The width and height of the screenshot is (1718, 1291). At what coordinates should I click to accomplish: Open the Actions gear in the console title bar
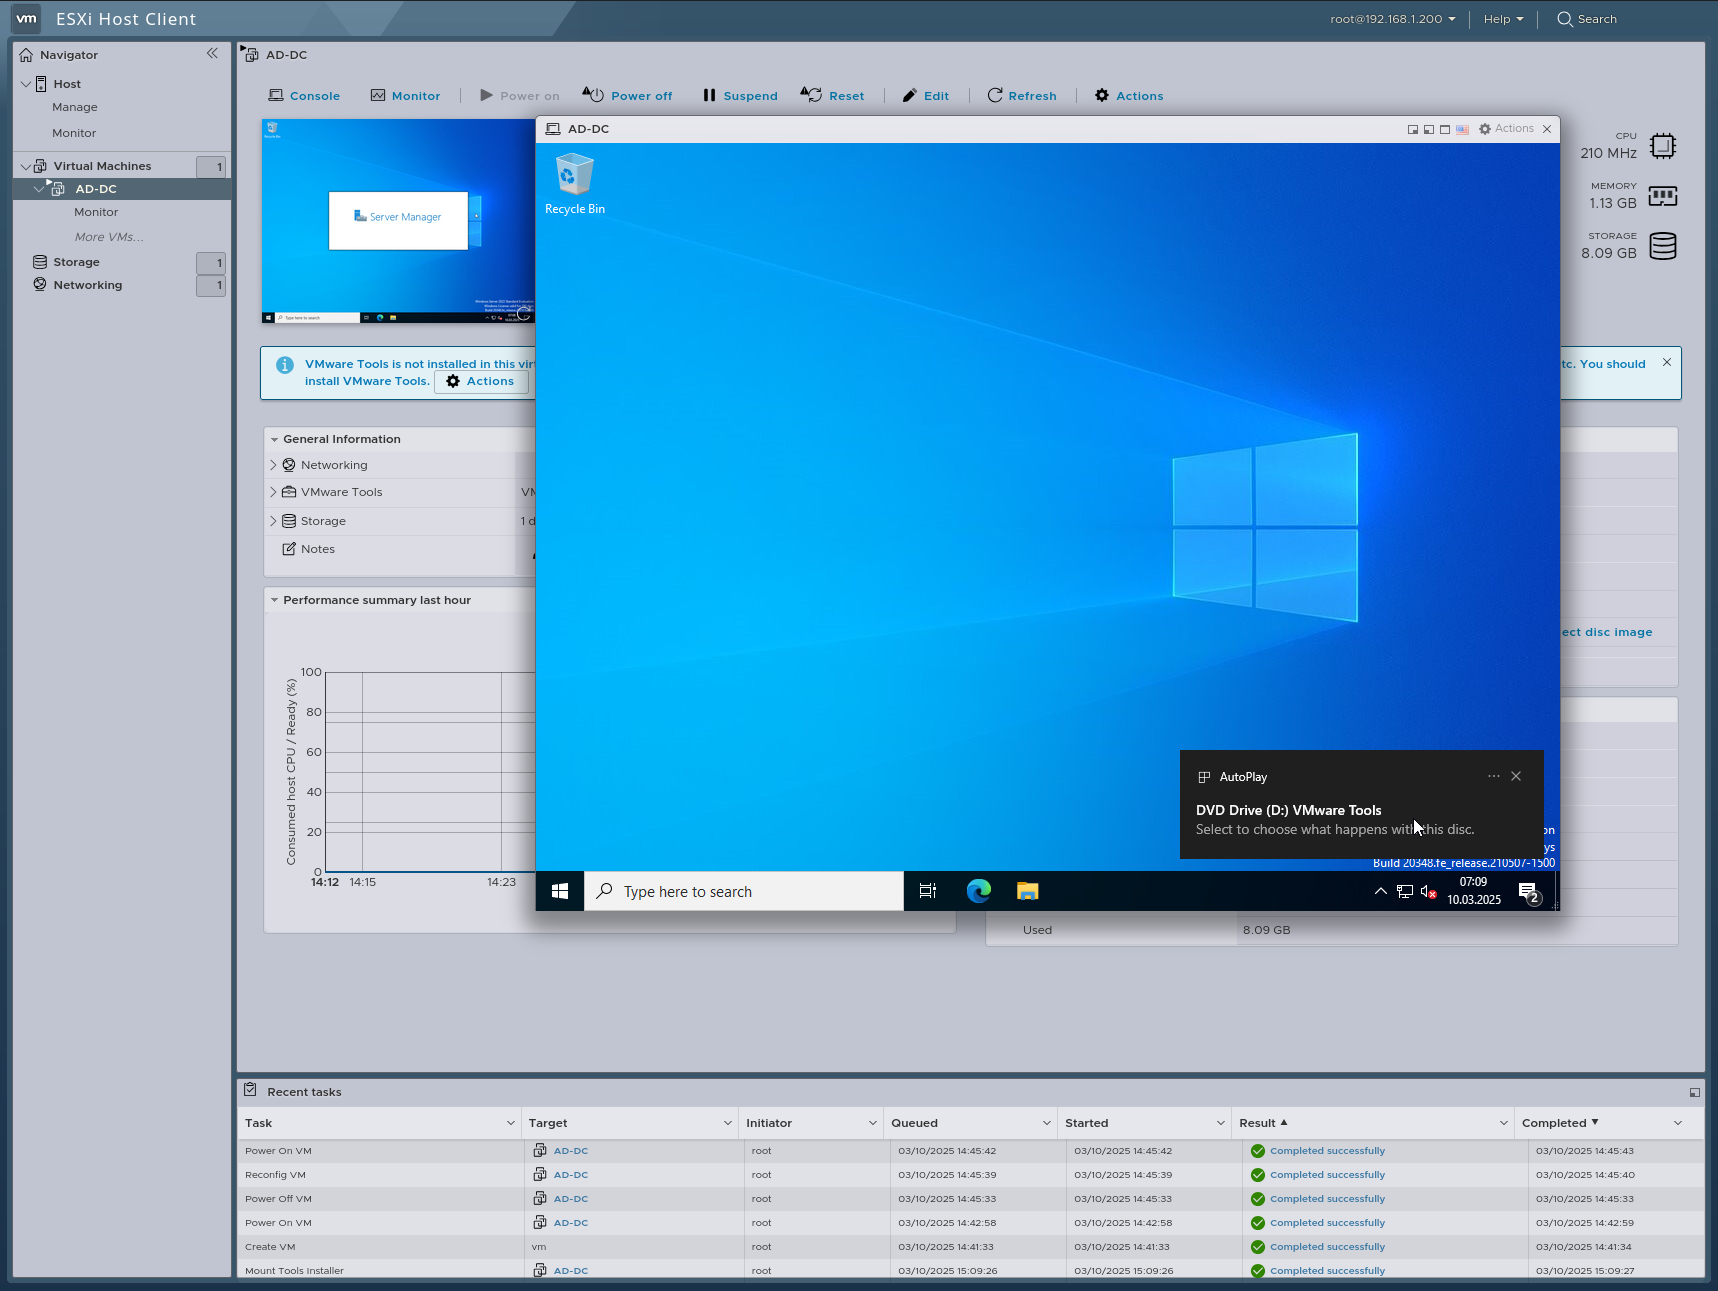[1486, 129]
